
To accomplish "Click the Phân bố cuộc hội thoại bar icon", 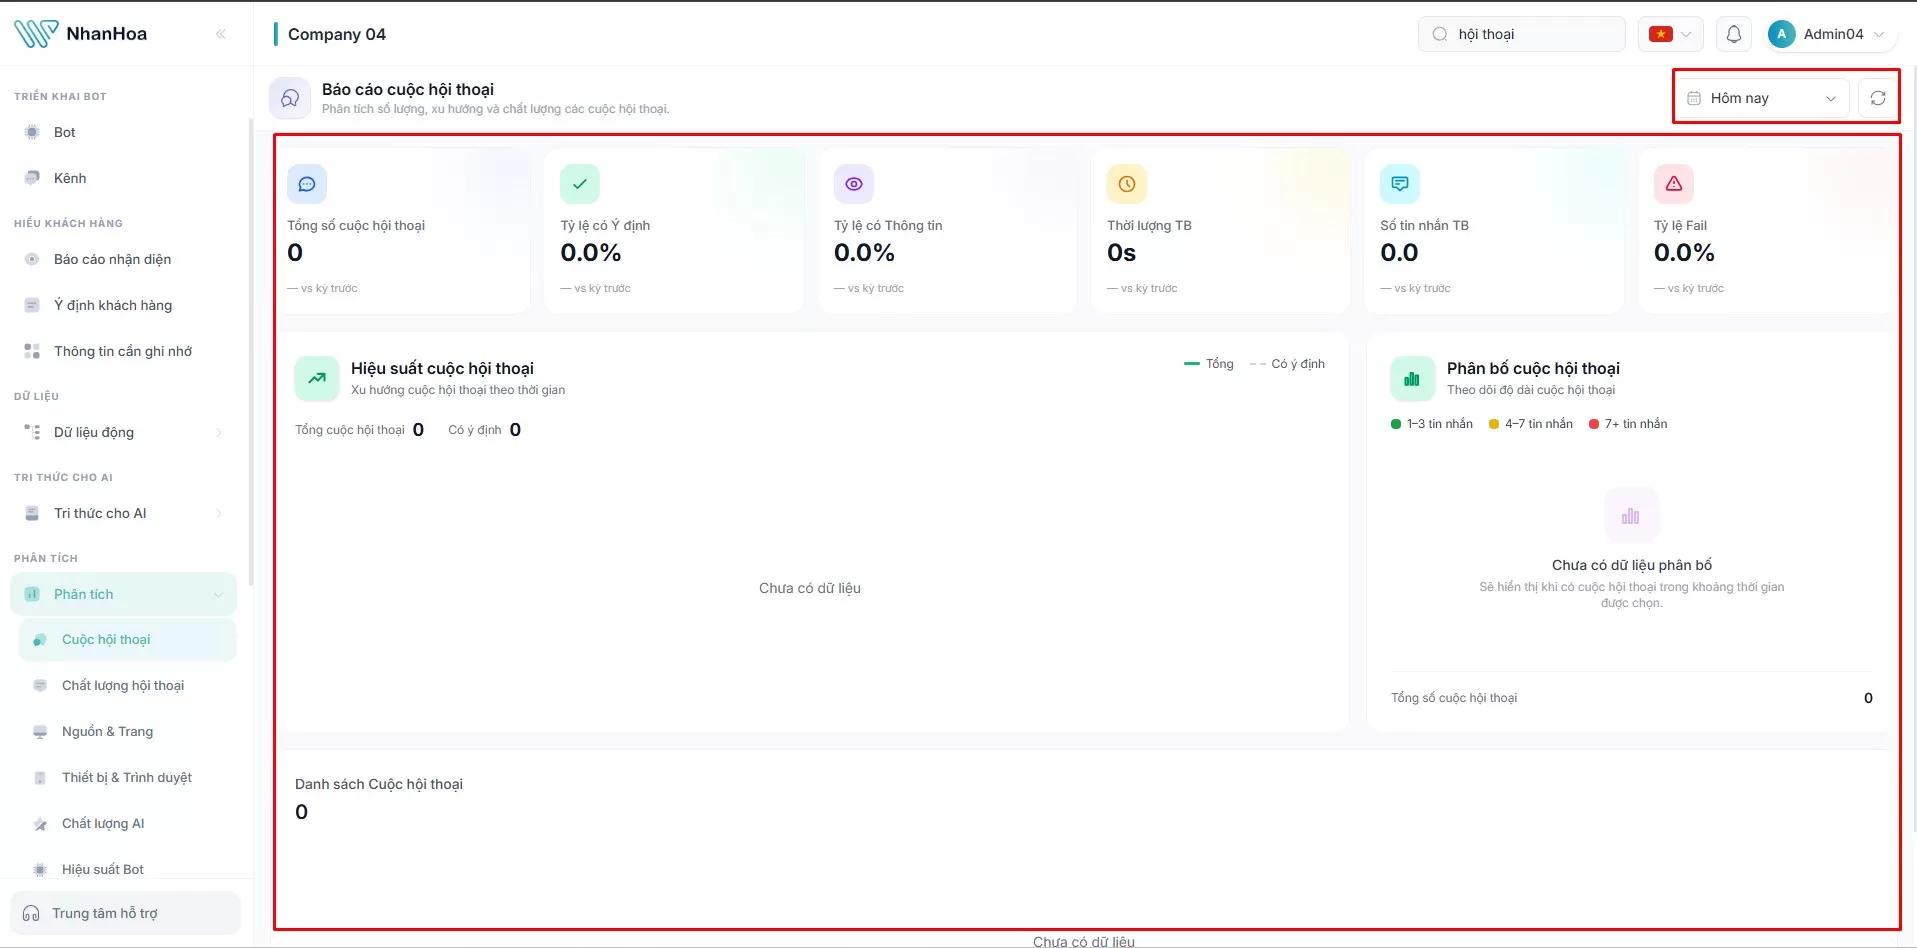I will (x=1412, y=378).
